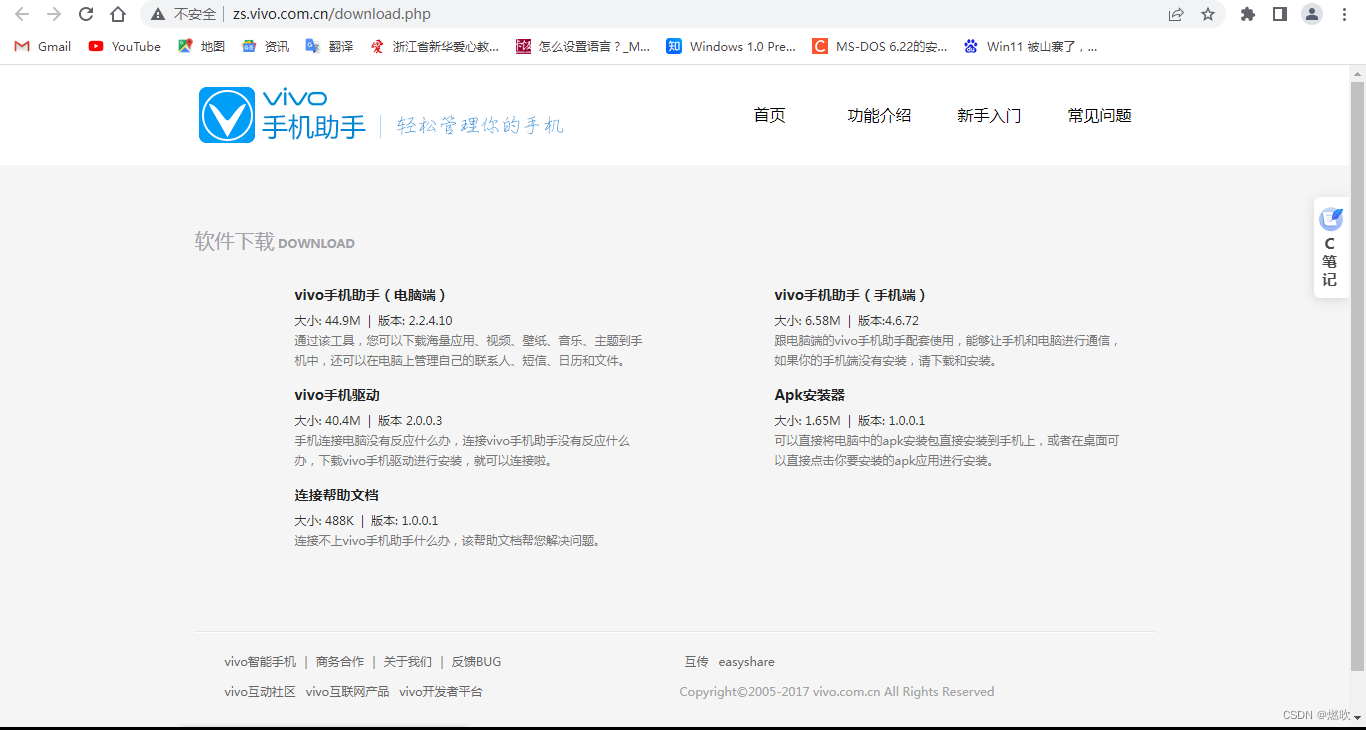Open the YouTube bookmark
This screenshot has height=730, width=1366.
coord(125,46)
